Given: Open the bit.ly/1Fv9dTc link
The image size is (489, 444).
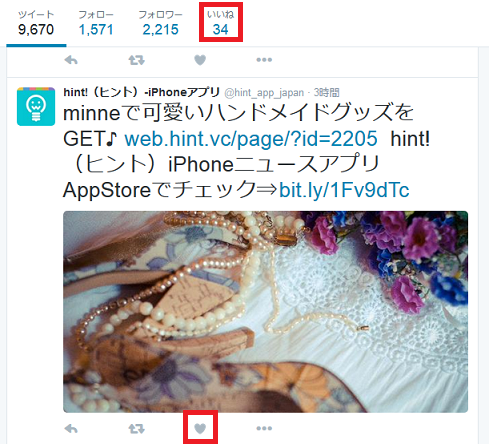Looking at the screenshot, I should pos(344,190).
